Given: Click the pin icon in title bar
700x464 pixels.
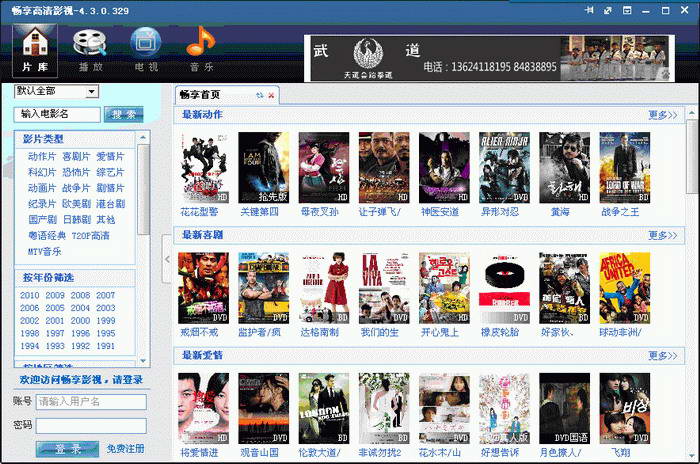Looking at the screenshot, I should click(589, 10).
